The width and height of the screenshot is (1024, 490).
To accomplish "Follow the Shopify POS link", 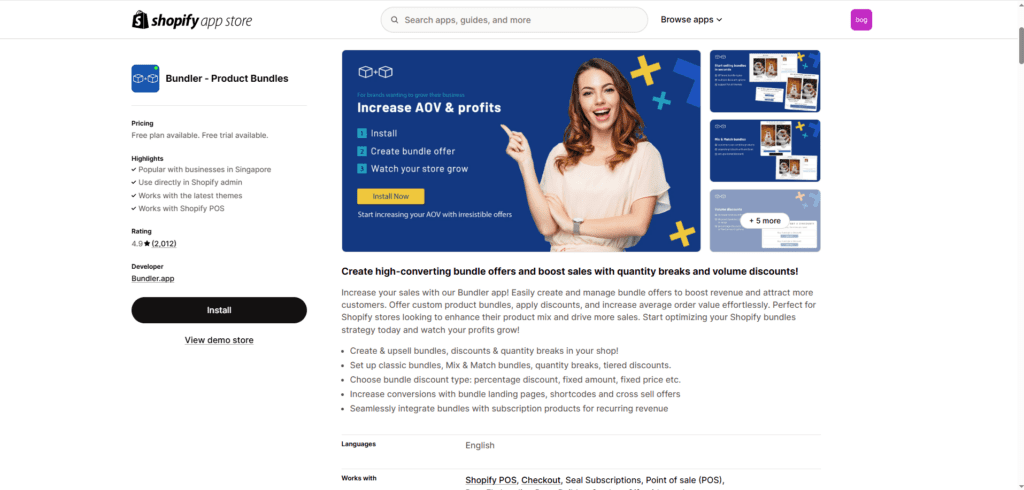I will click(x=491, y=479).
